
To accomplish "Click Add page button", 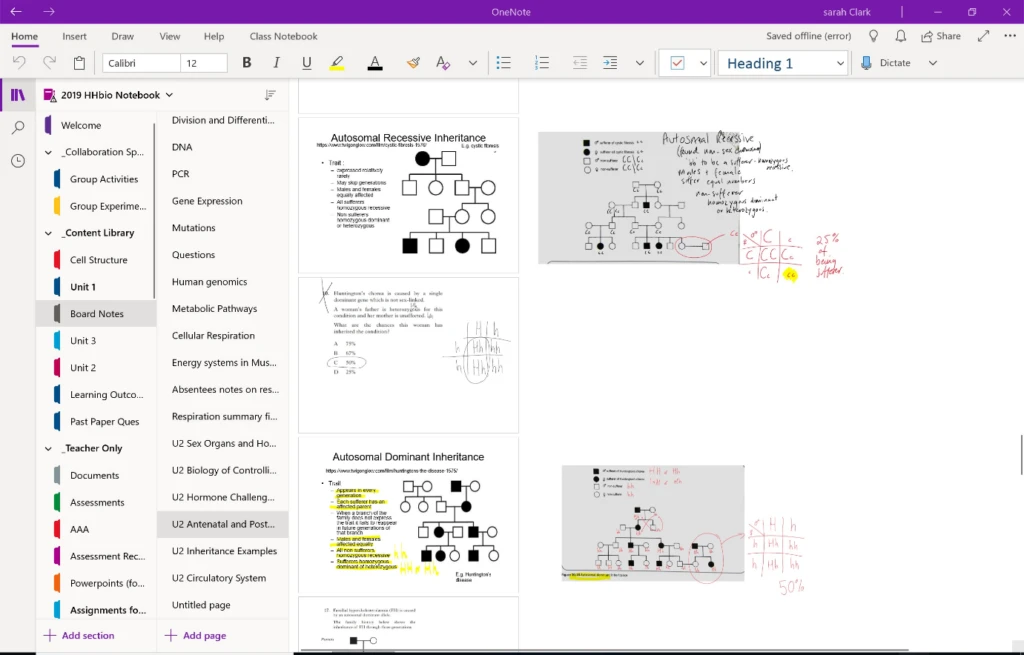I will [196, 635].
